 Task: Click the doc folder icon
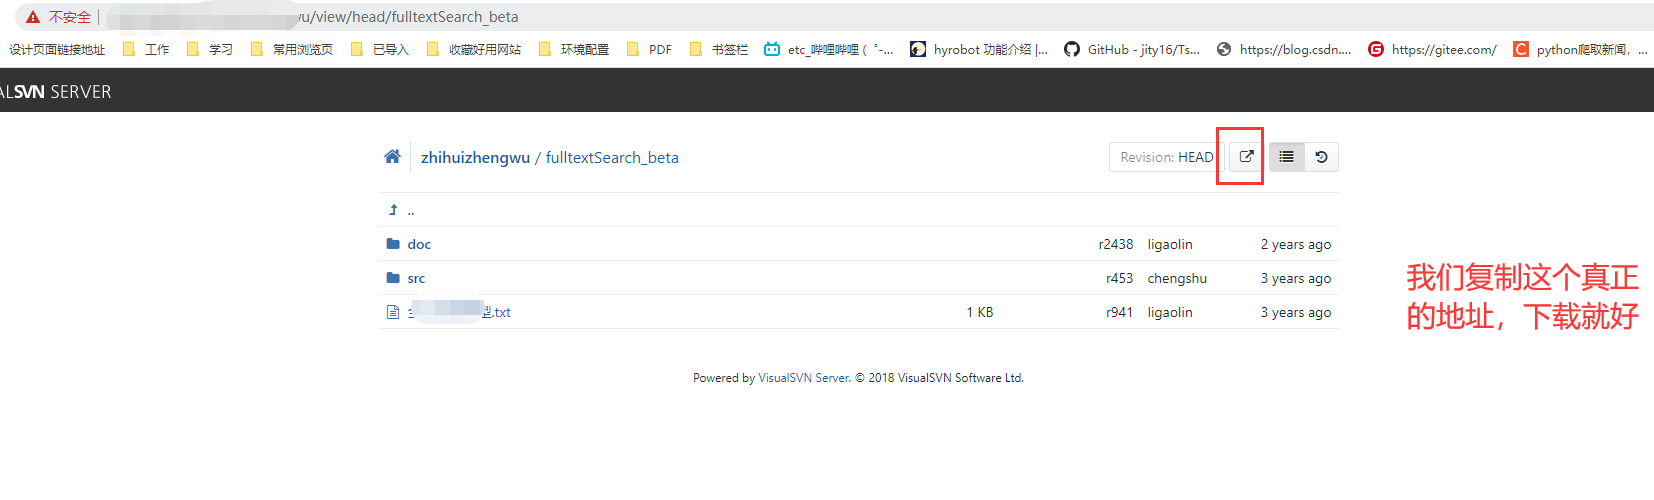[393, 244]
